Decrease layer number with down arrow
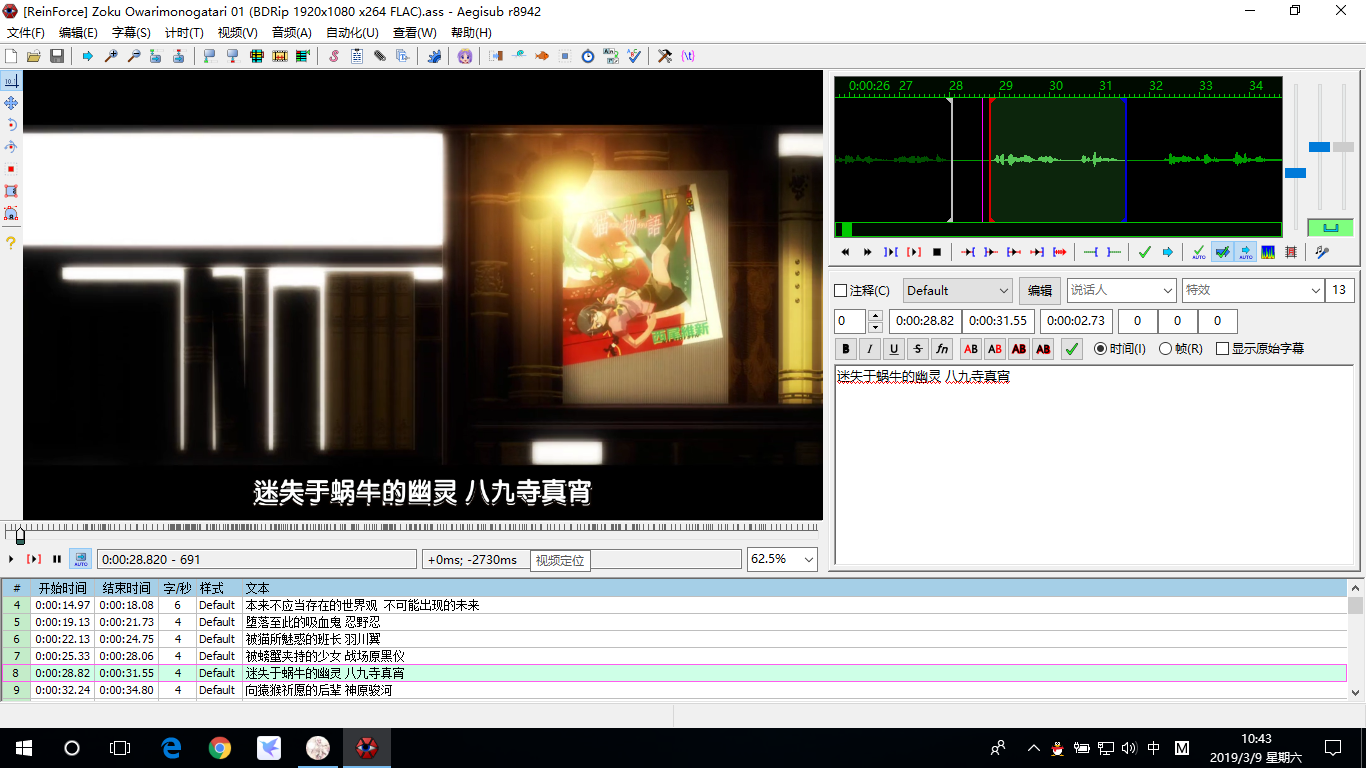Screen dimensions: 1366x768 (875, 327)
